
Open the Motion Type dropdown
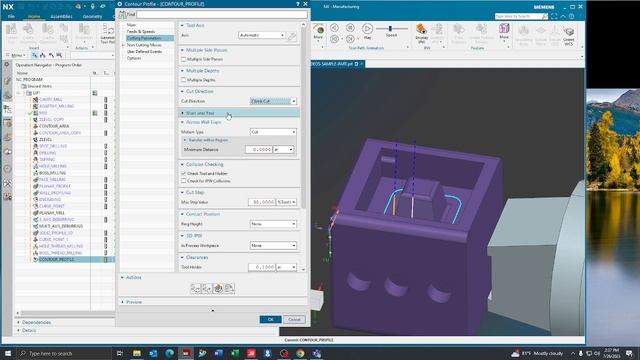[x=273, y=132]
